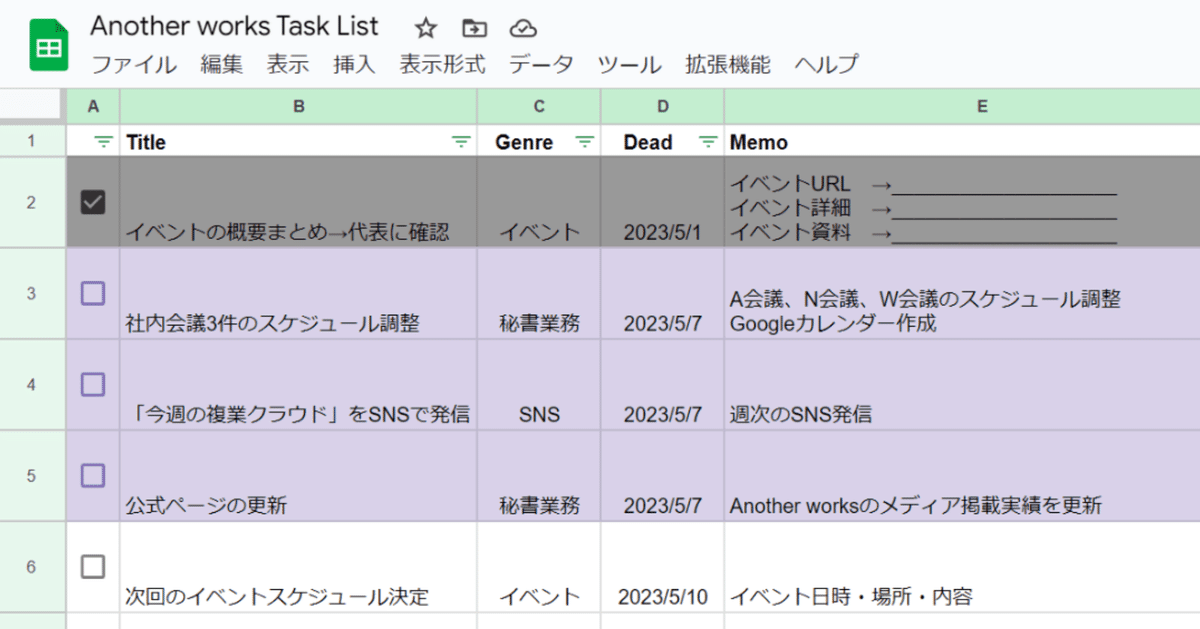Viewport: 1200px width, 629px height.
Task: Select the memo cell イベント日時・場所・内容
Action: pyautogui.click(x=962, y=567)
